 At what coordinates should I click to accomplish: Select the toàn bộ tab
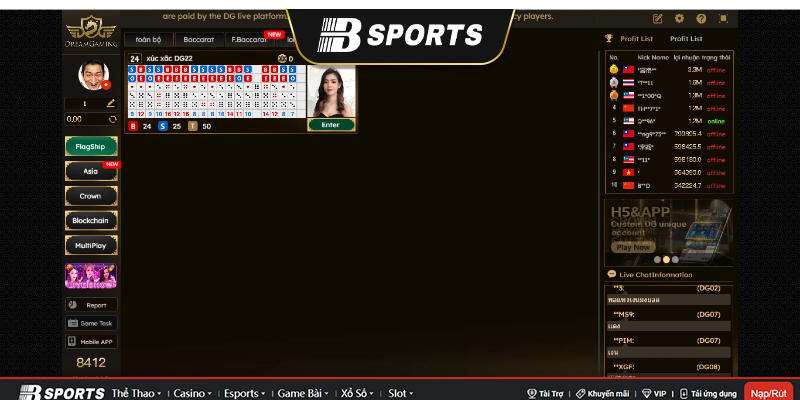pyautogui.click(x=148, y=39)
